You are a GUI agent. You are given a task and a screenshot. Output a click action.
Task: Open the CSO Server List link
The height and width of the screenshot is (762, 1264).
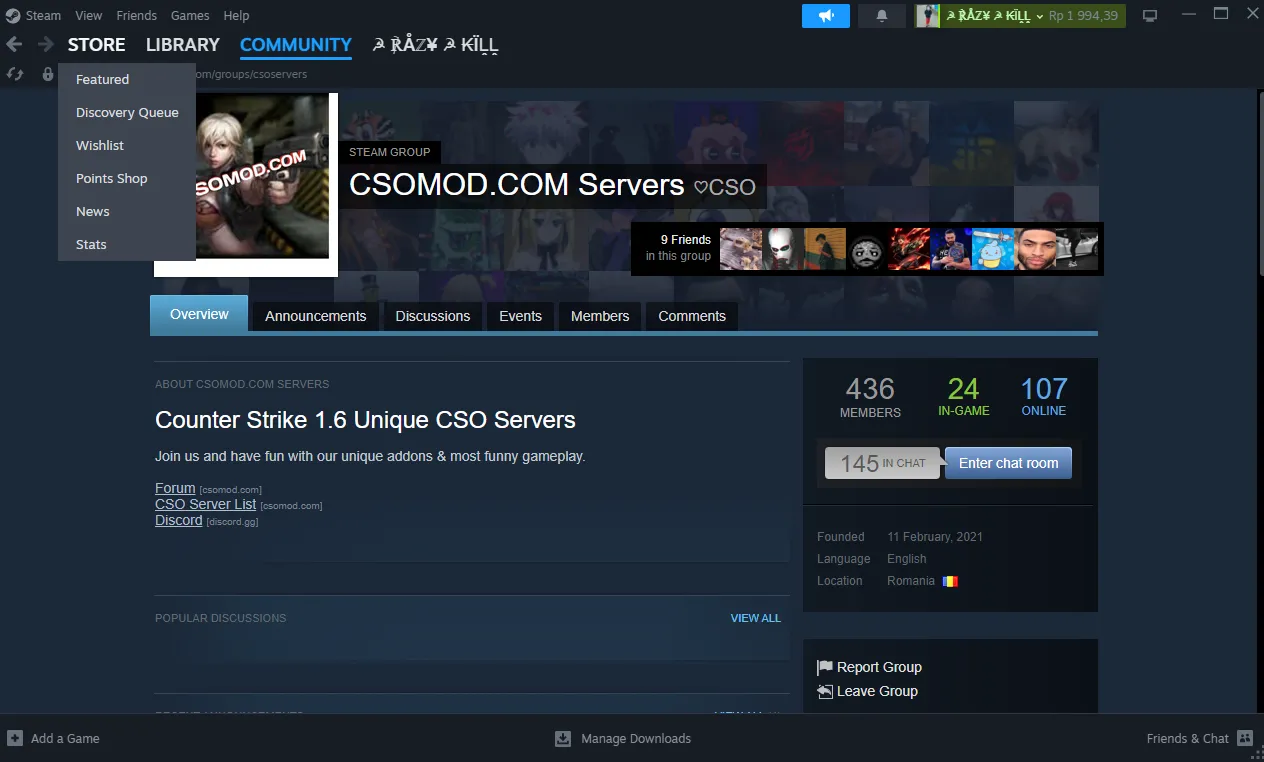point(206,504)
